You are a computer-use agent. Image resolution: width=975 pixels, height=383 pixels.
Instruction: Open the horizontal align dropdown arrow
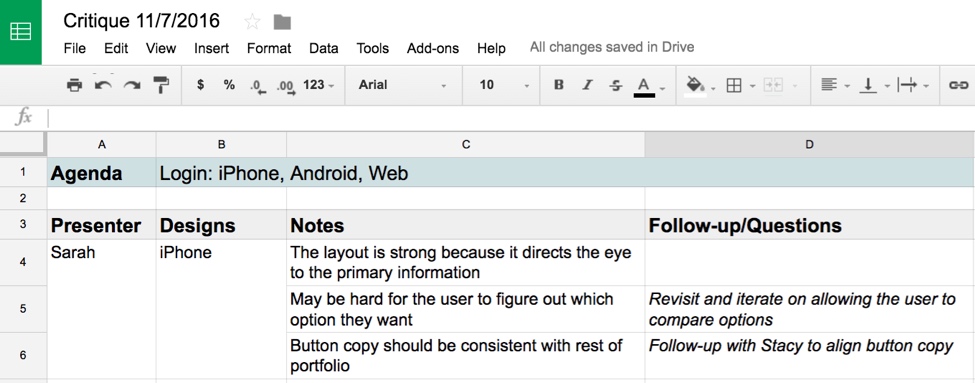point(847,86)
